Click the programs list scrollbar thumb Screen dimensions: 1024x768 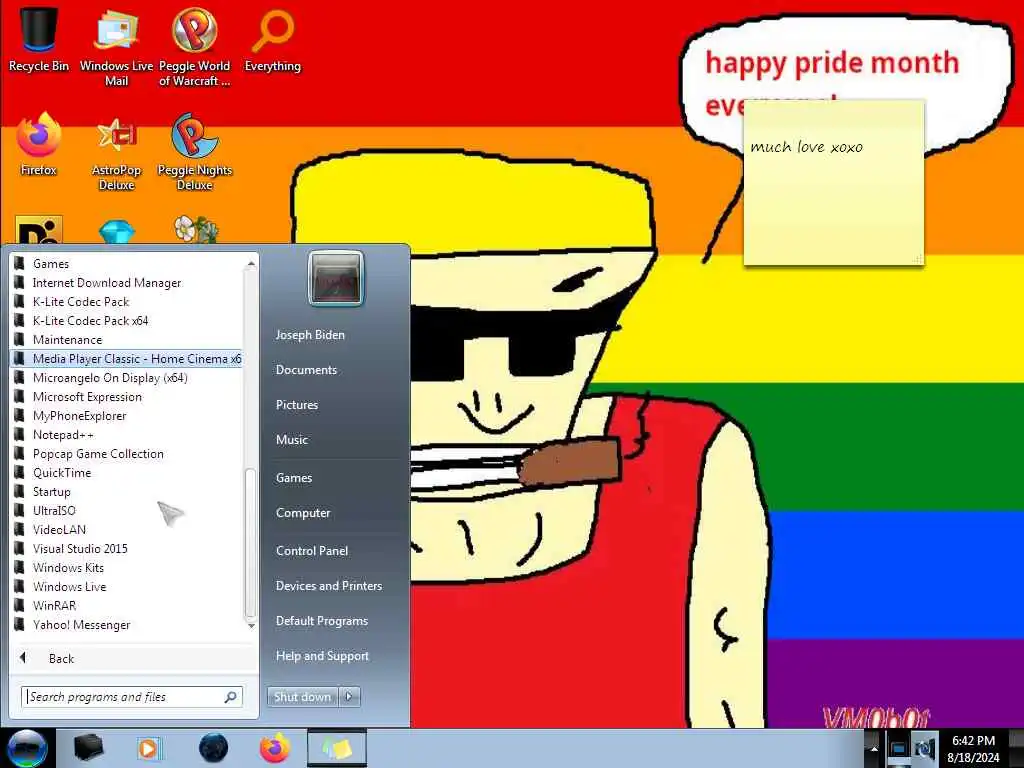click(x=250, y=542)
